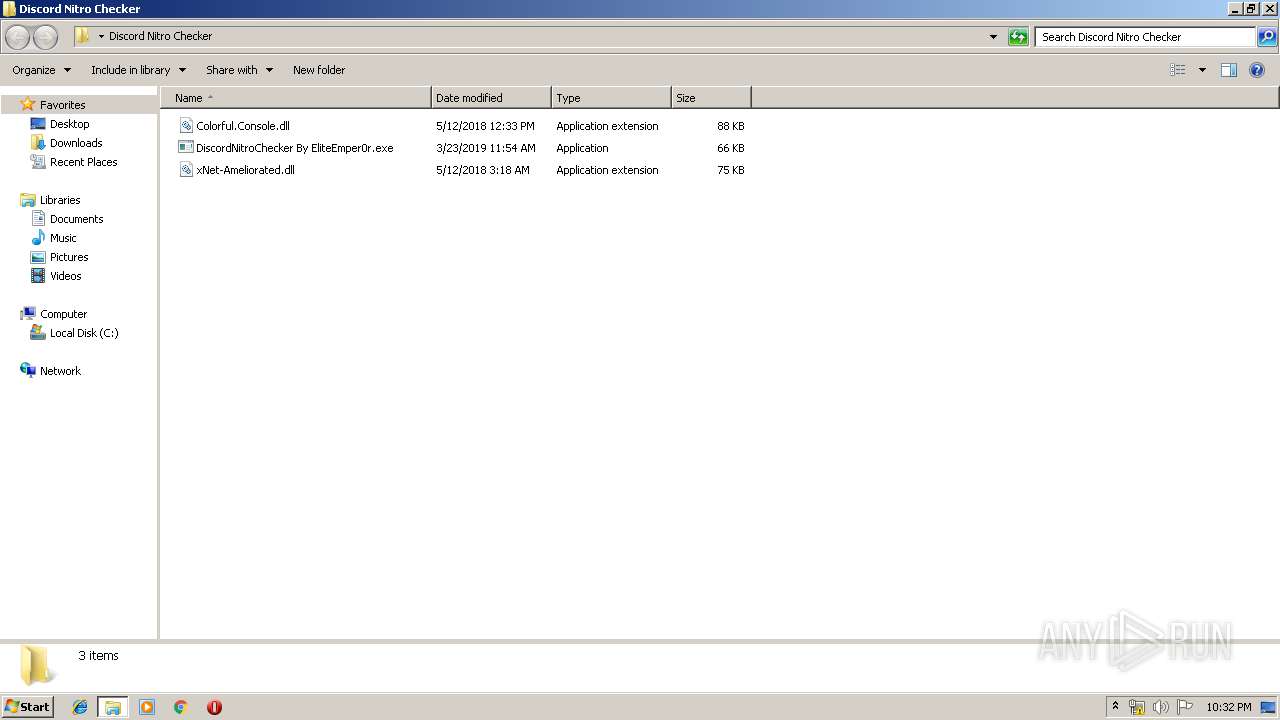Expand the breadcrumb arrow before folder name

(x=101, y=37)
